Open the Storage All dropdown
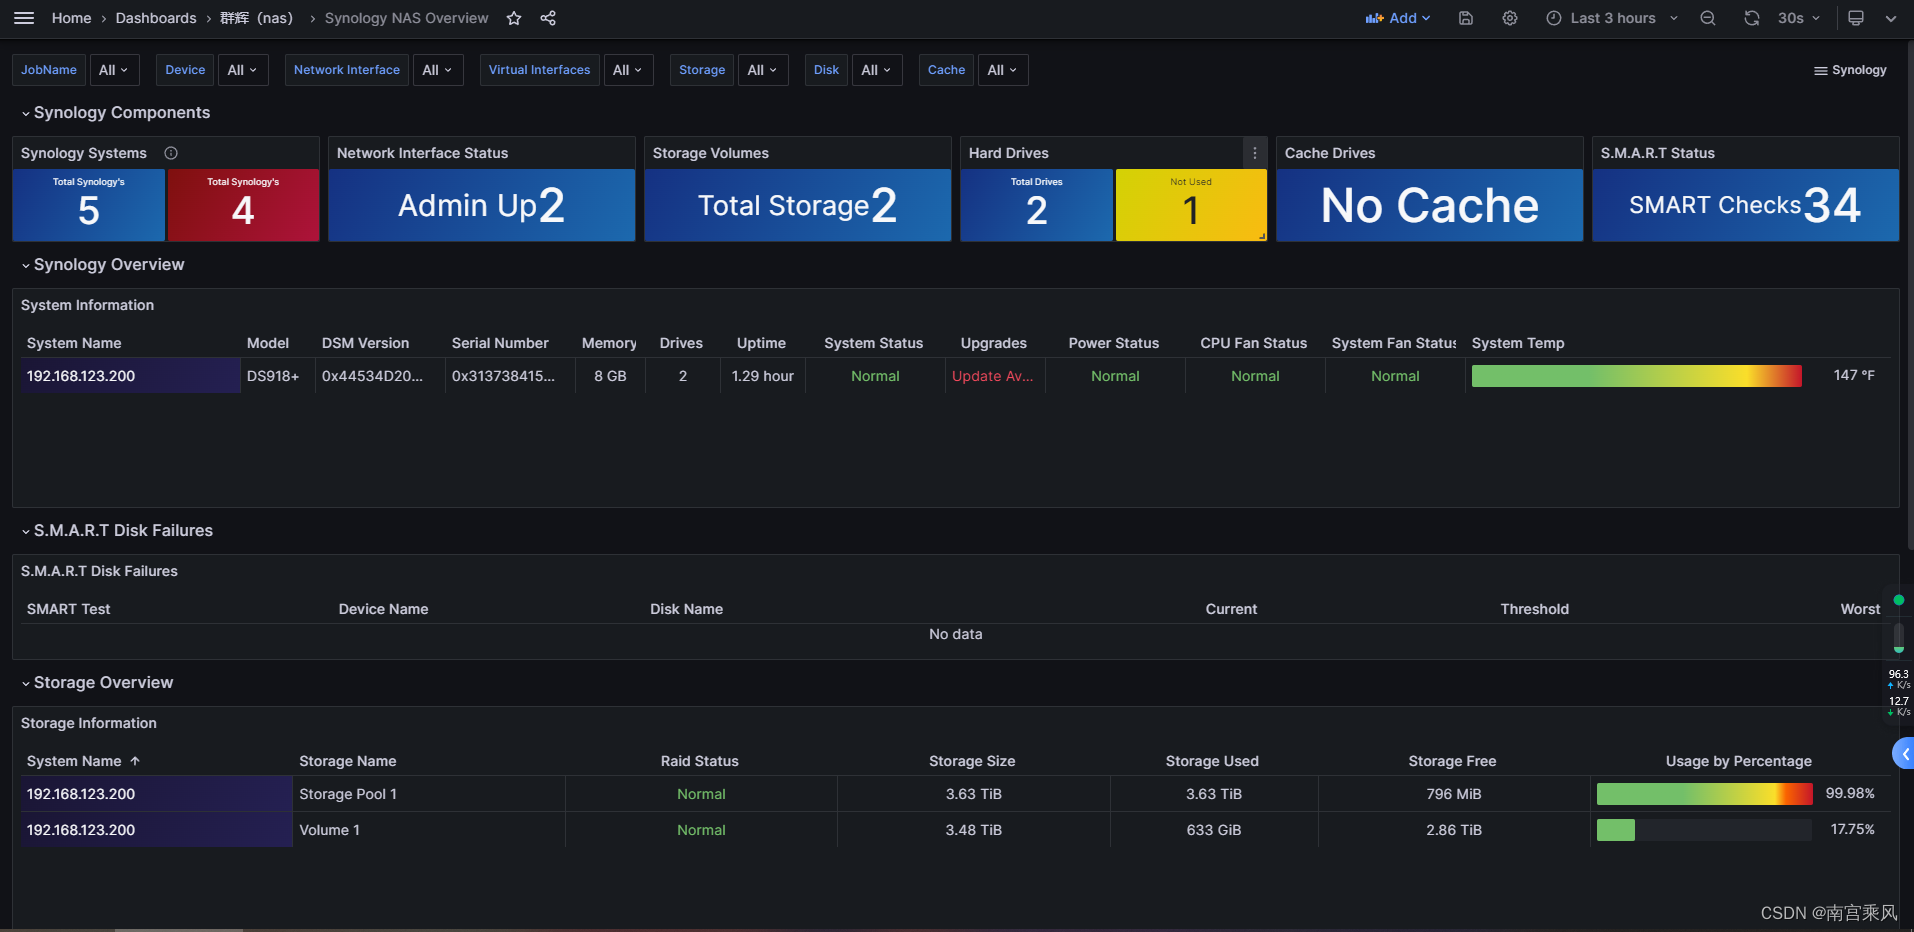Viewport: 1914px width, 932px height. click(763, 70)
